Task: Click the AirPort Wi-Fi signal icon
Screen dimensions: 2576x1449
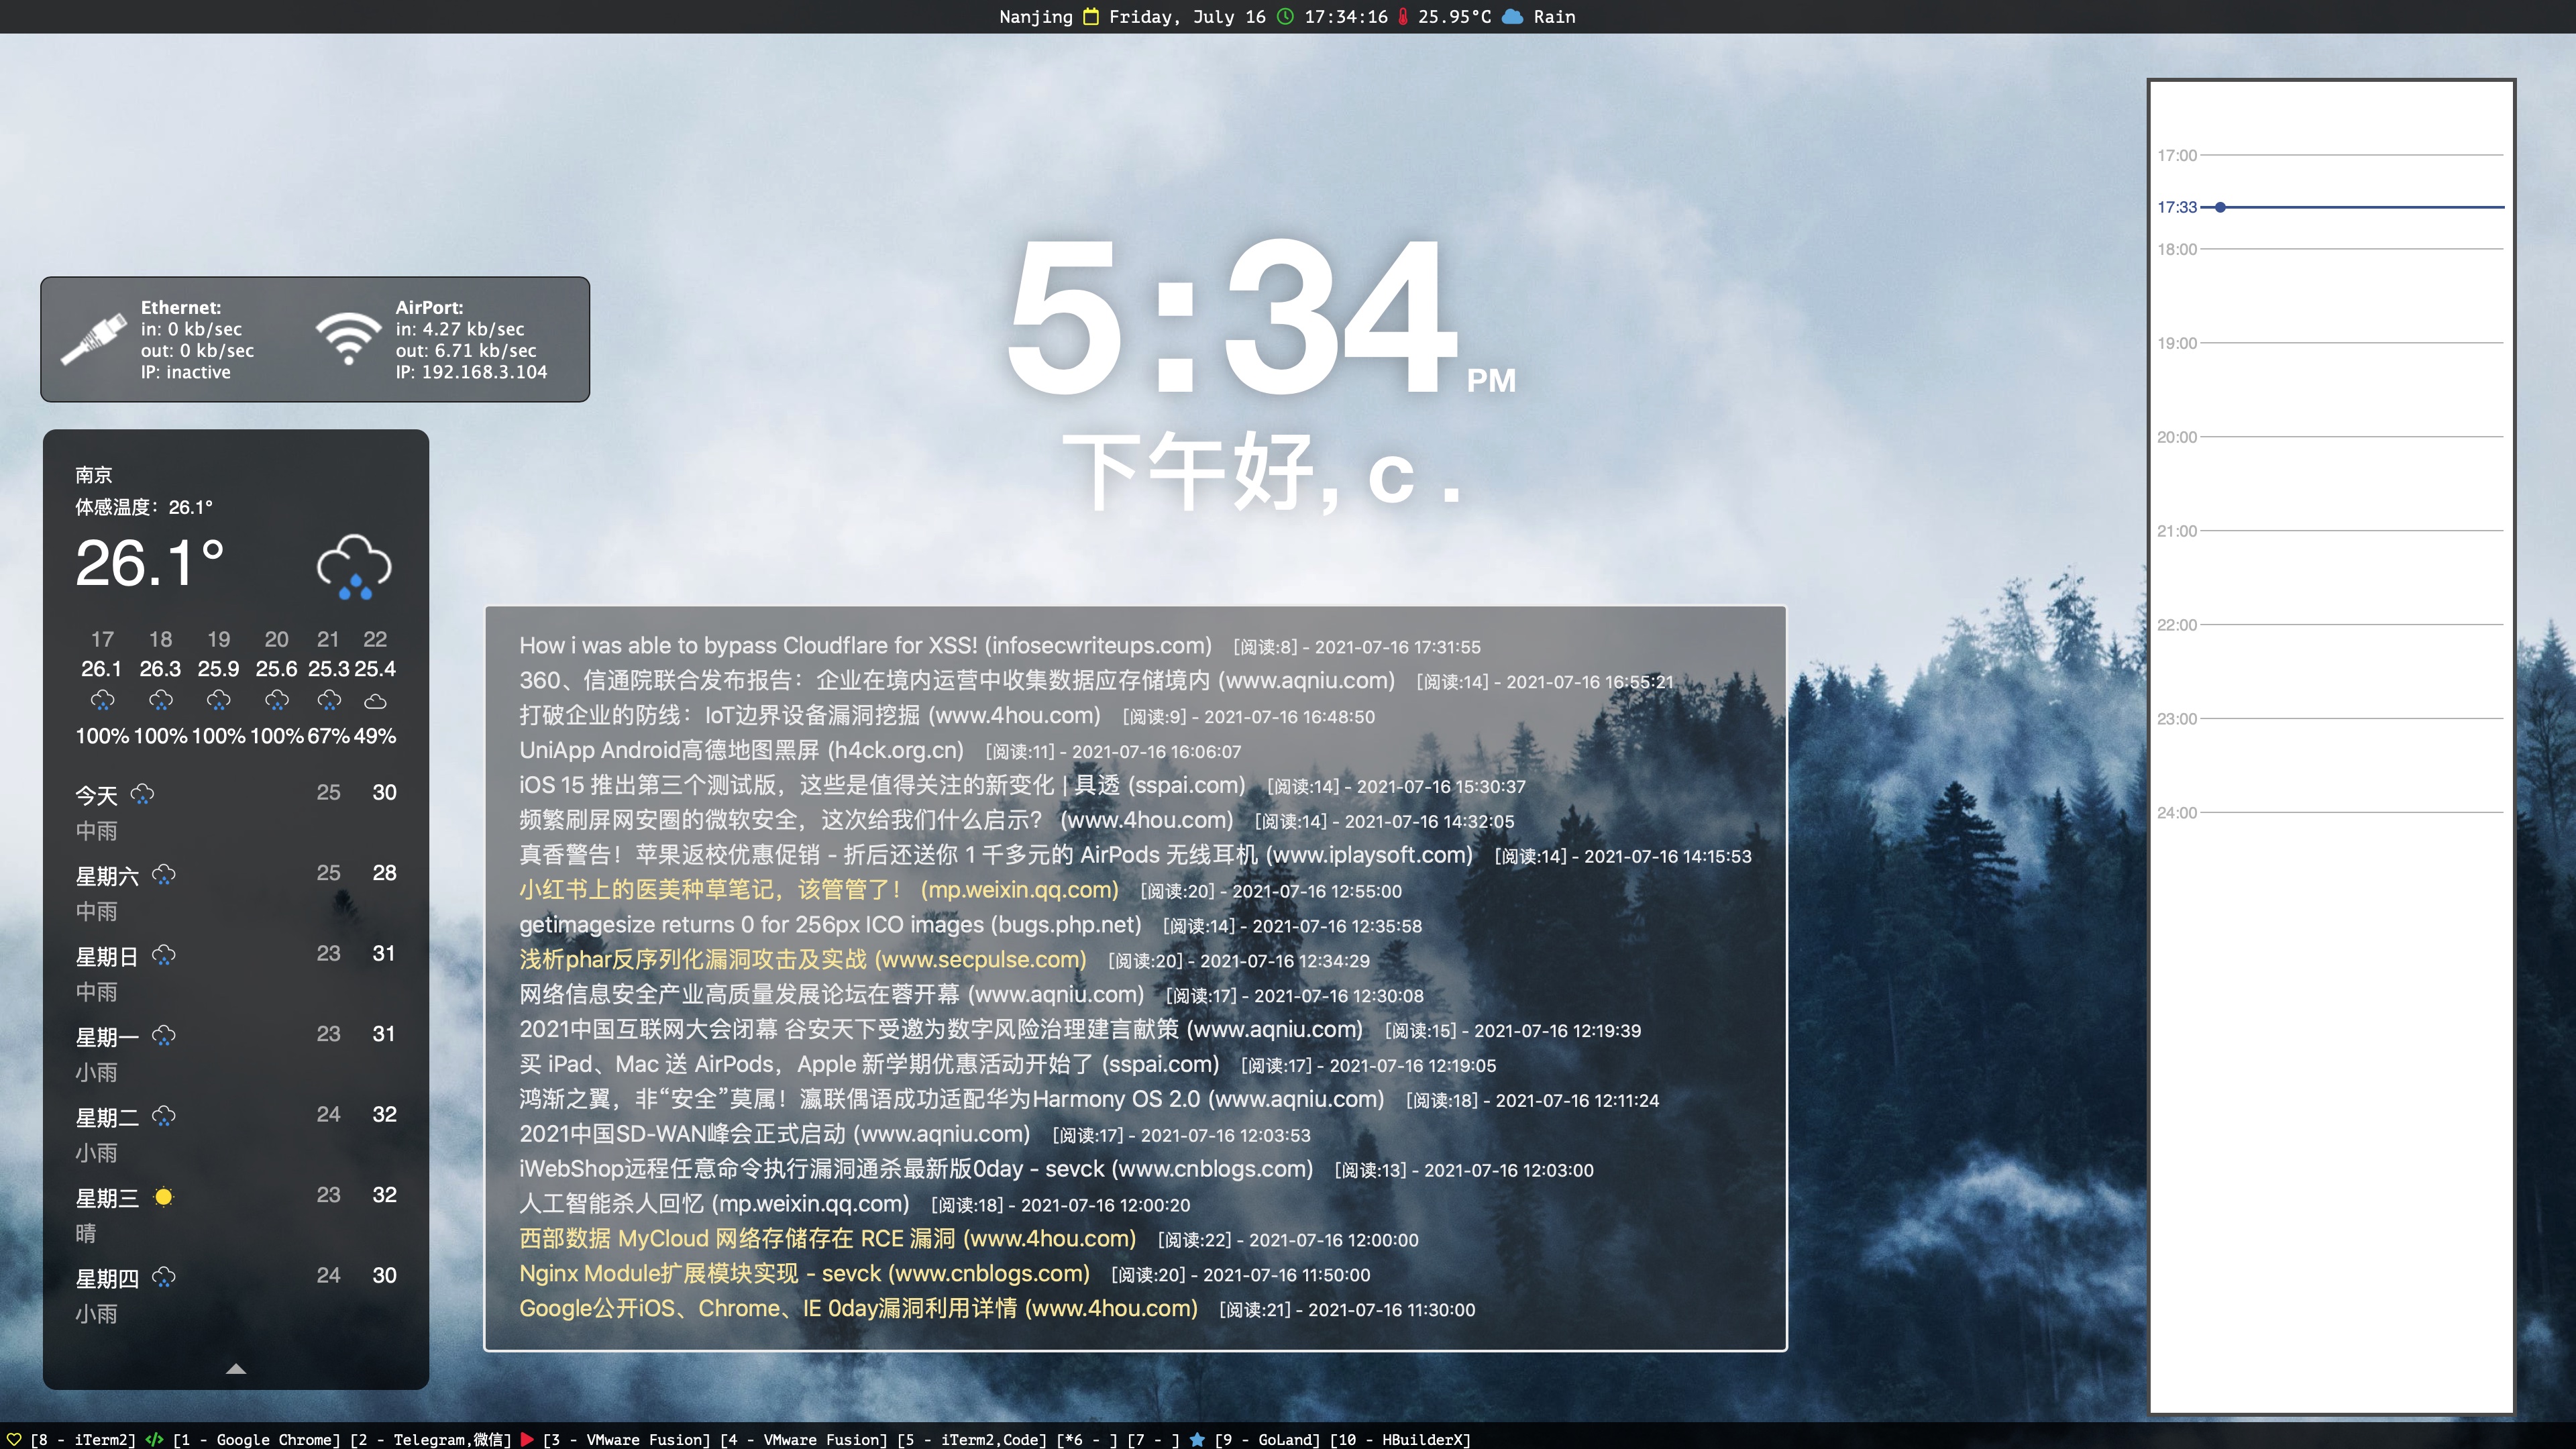Action: pyautogui.click(x=348, y=339)
